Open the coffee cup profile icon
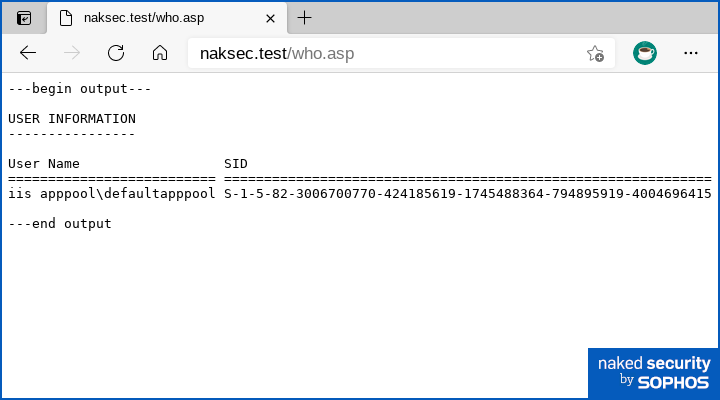Image resolution: width=720 pixels, height=400 pixels. (x=645, y=54)
